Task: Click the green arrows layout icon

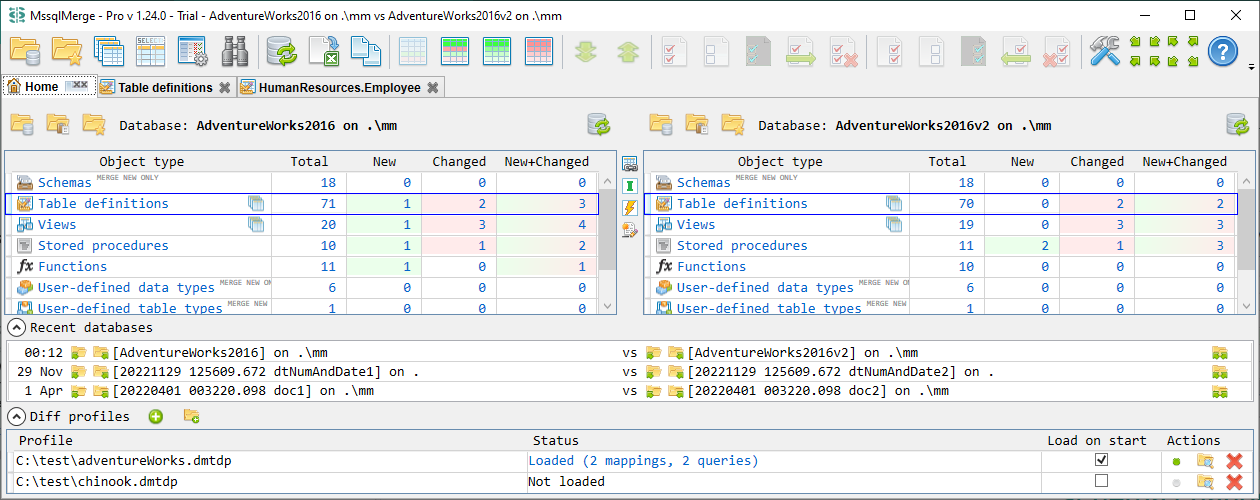Action: pyautogui.click(x=1164, y=51)
